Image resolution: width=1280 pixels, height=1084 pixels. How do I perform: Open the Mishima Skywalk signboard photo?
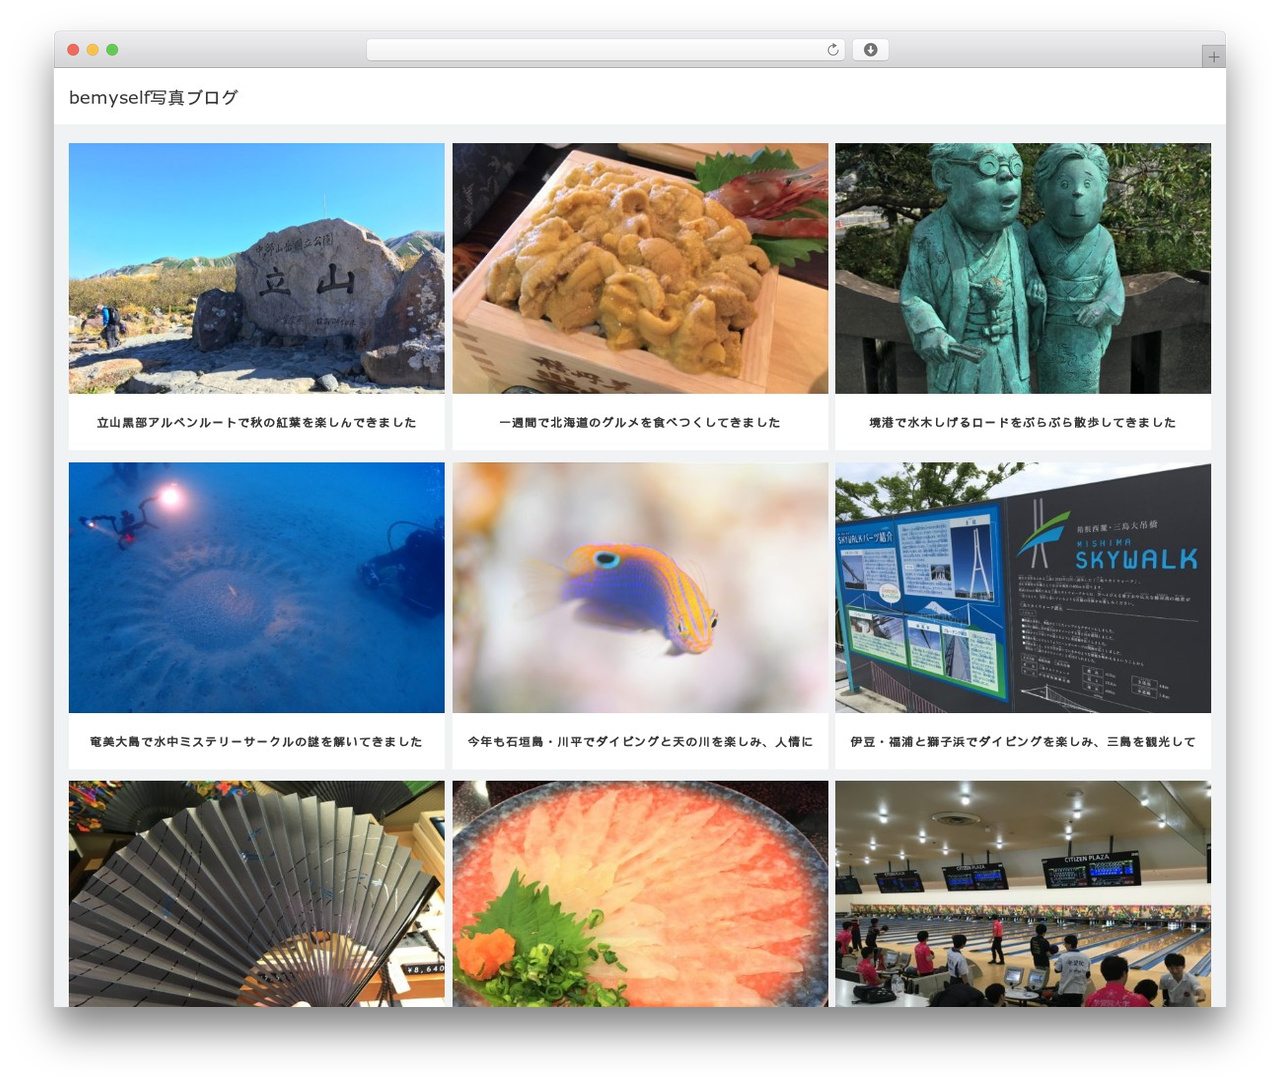pos(1023,587)
